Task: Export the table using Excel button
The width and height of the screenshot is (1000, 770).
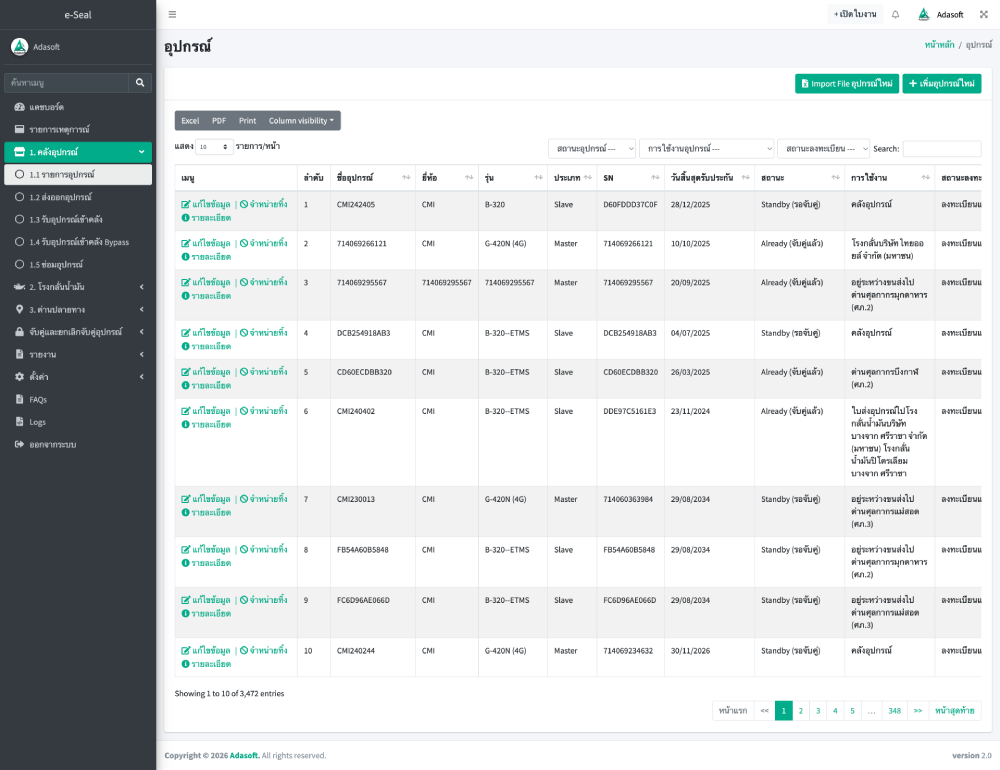Action: (x=190, y=121)
